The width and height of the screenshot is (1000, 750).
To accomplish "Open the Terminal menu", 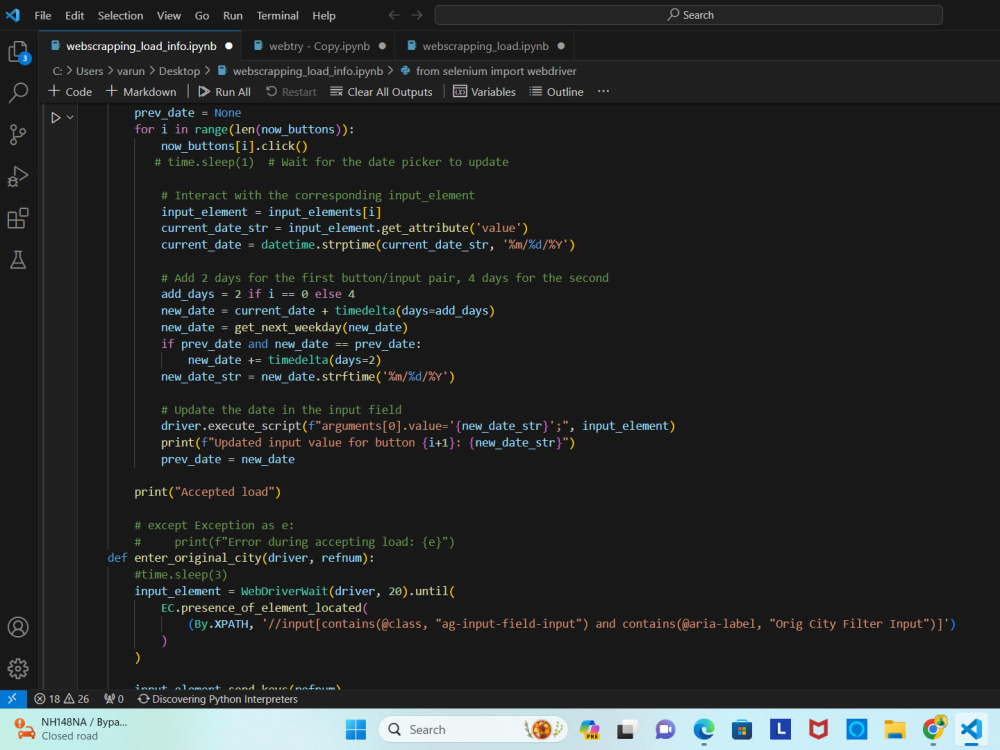I will coord(277,15).
